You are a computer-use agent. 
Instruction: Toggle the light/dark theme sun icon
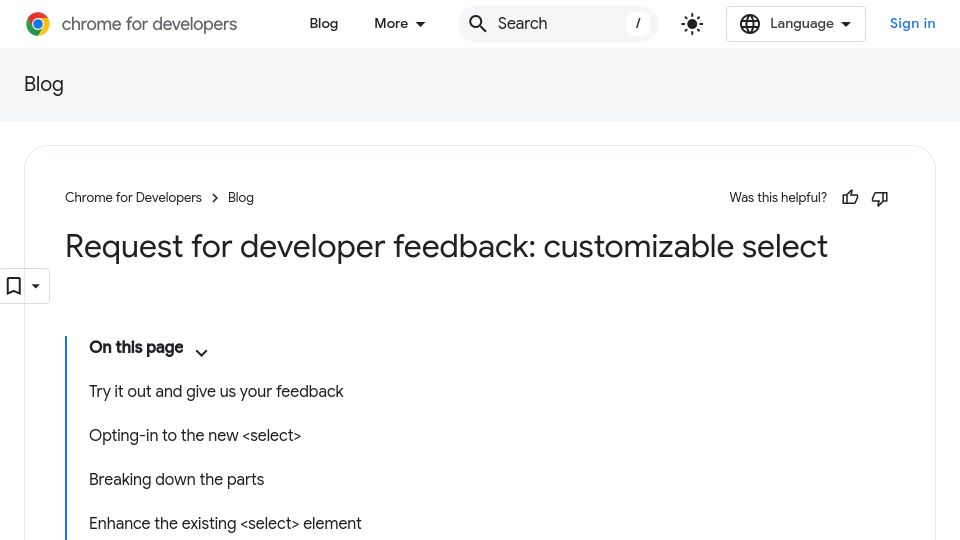(692, 24)
